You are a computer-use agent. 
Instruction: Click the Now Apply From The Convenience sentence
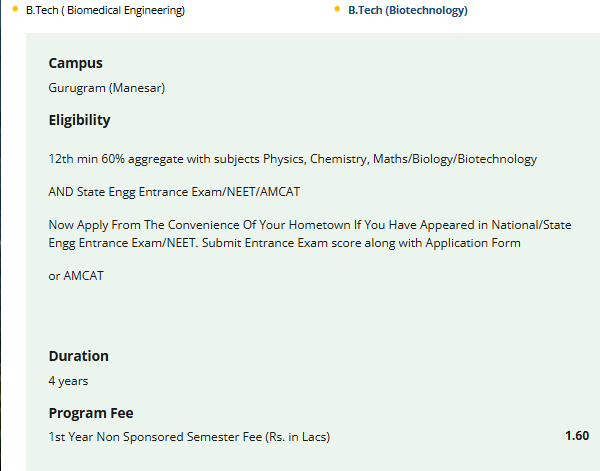coord(310,225)
